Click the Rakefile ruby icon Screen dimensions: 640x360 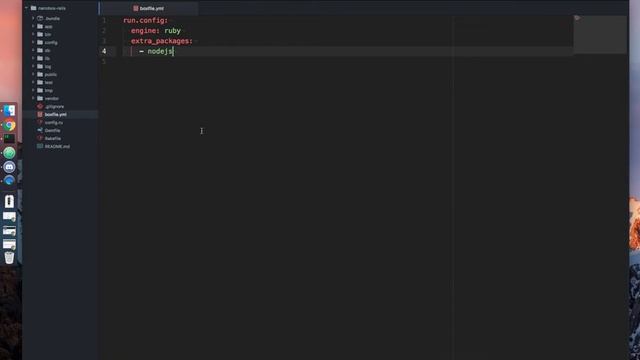pyautogui.click(x=40, y=138)
